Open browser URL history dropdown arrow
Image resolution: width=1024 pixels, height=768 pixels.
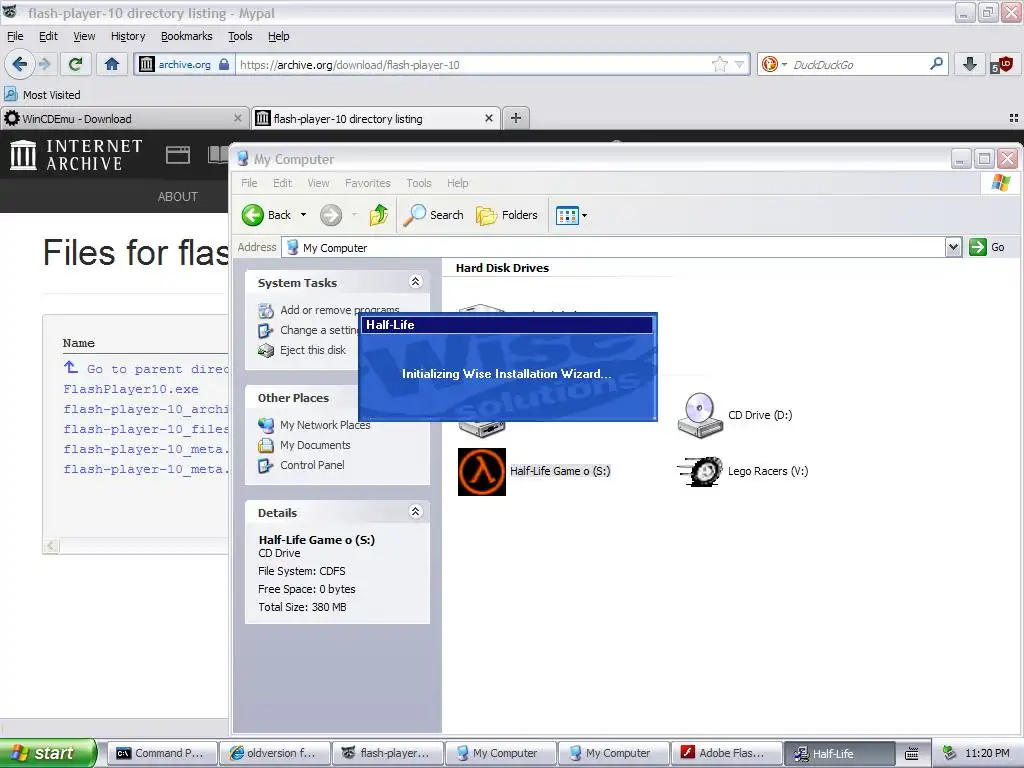(739, 64)
